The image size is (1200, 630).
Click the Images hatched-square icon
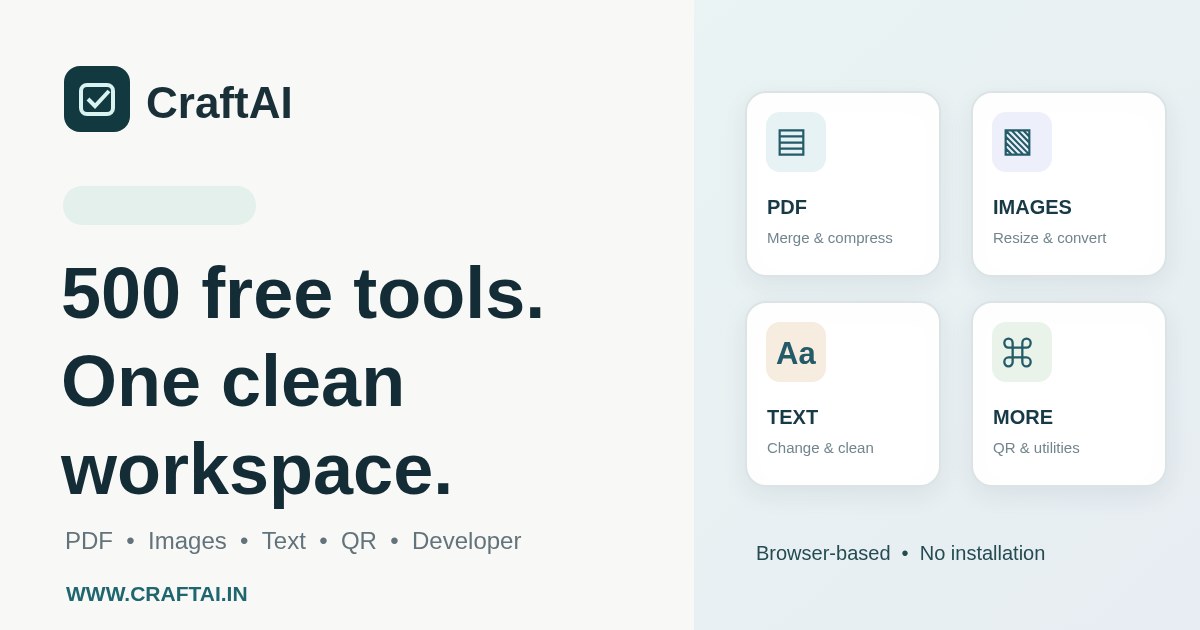point(1022,142)
